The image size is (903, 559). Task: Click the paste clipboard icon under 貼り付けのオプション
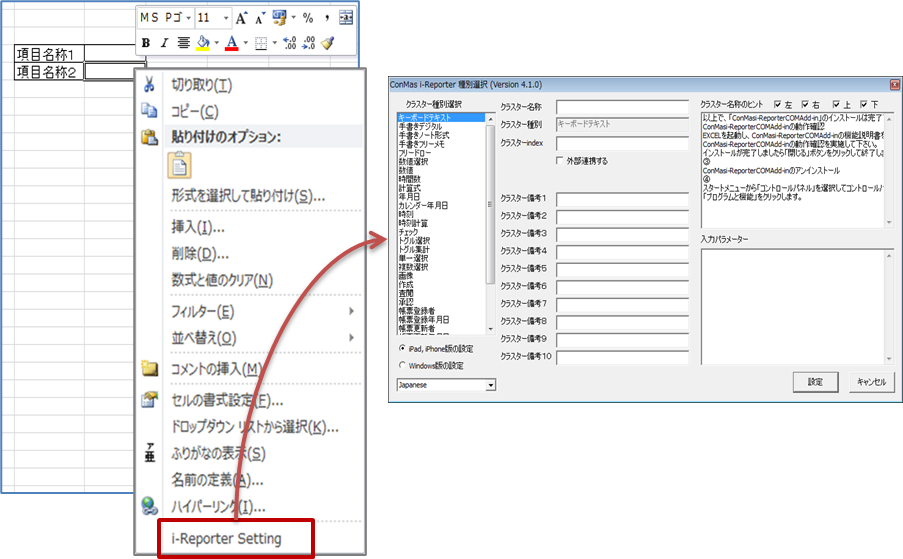[x=180, y=164]
